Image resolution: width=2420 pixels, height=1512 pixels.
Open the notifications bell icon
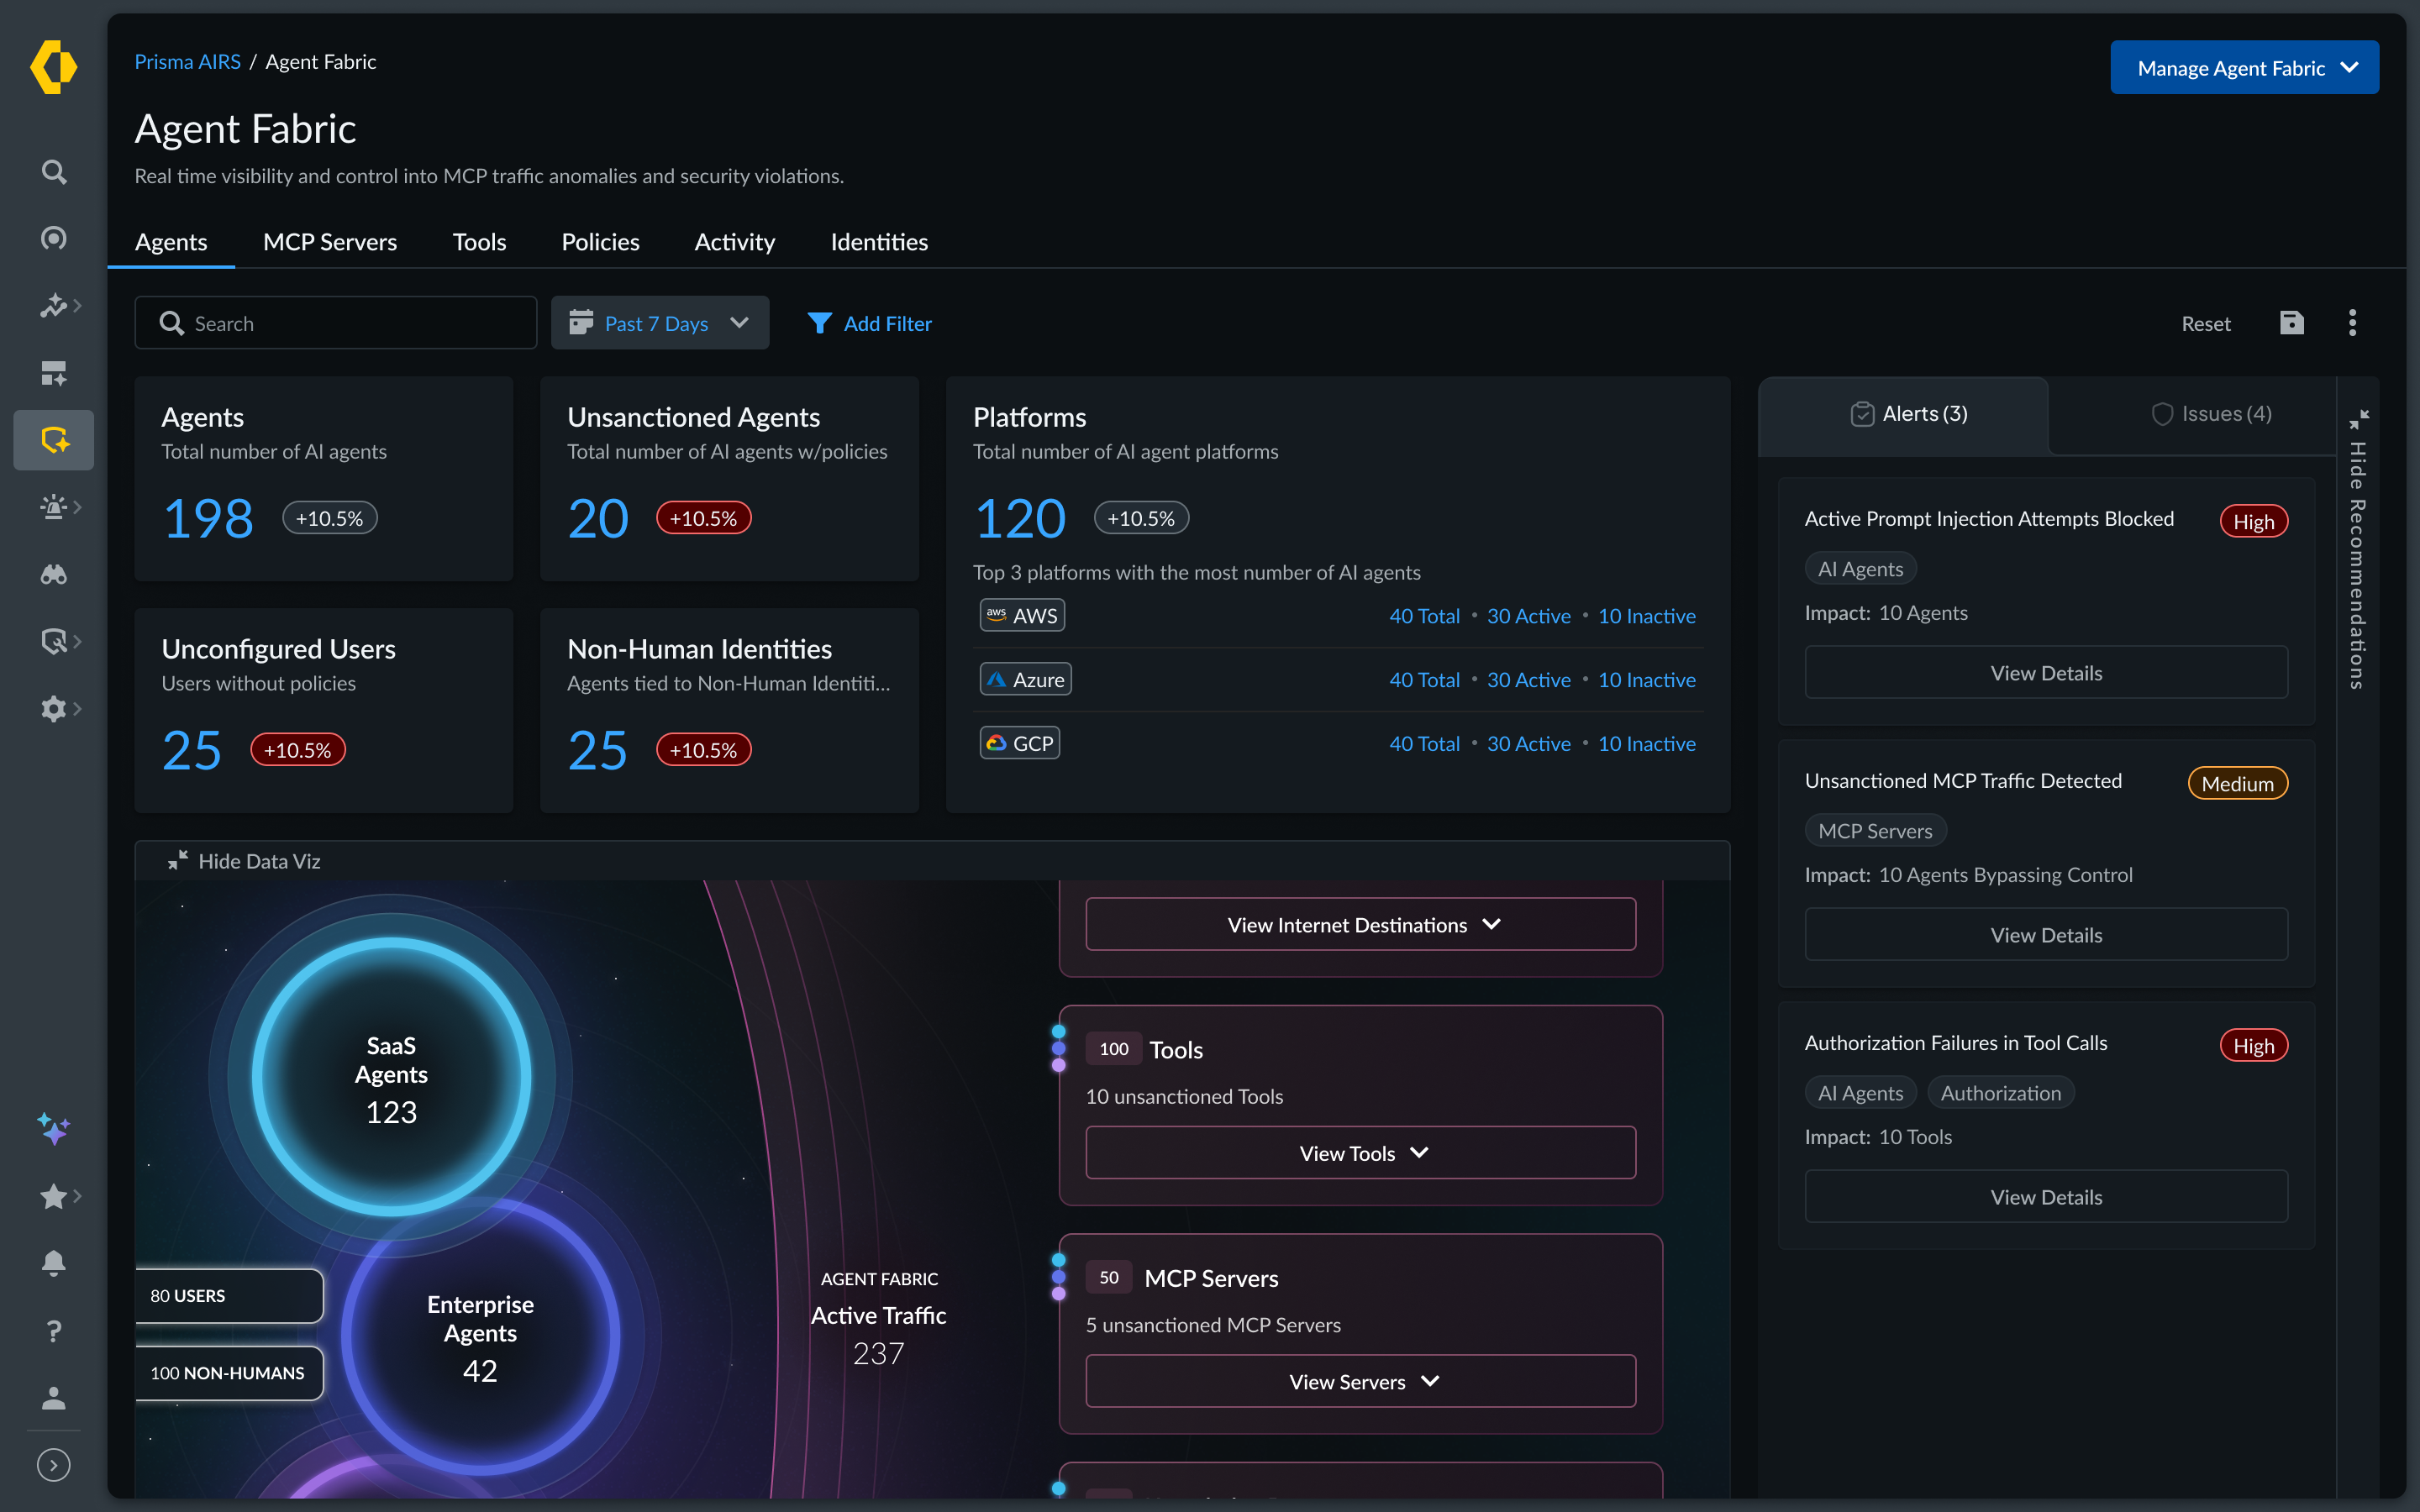click(54, 1263)
